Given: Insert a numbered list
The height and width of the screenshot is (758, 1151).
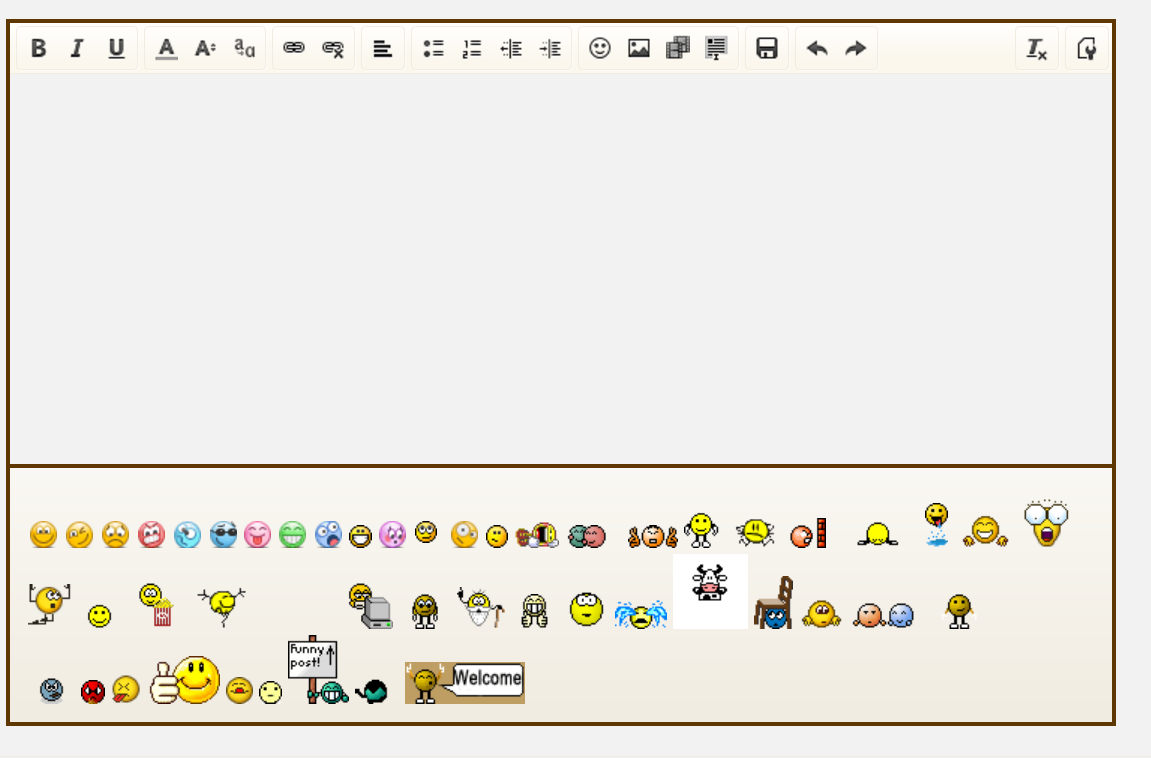Looking at the screenshot, I should point(472,48).
